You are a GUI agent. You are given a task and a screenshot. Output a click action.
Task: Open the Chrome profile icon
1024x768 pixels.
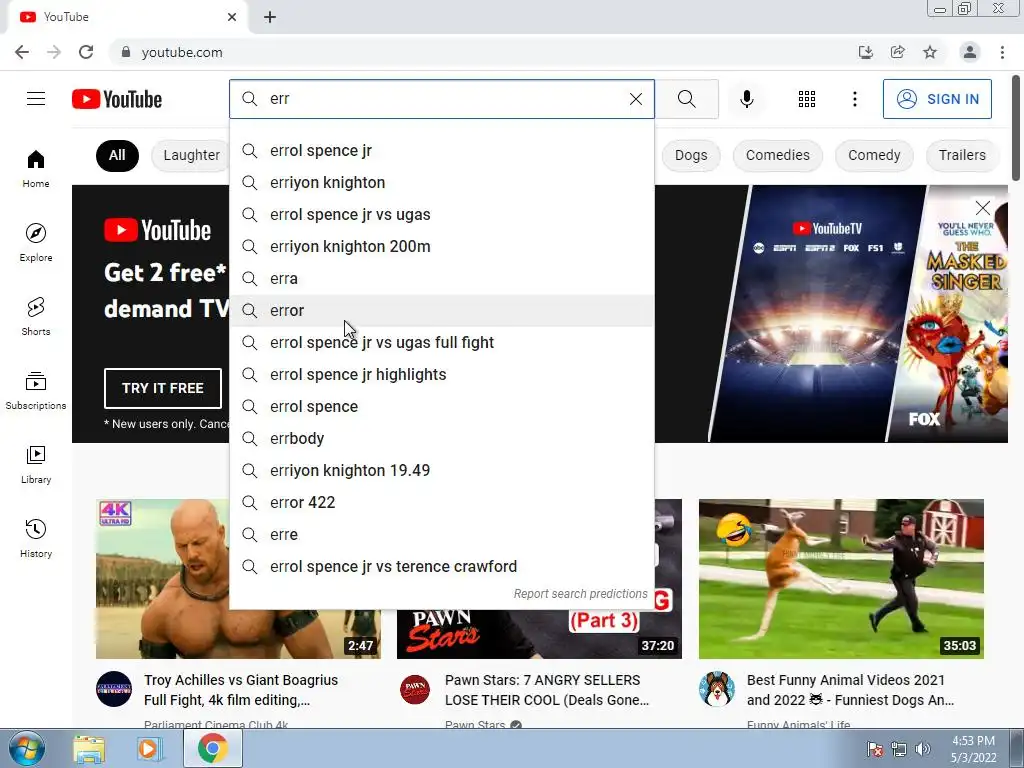click(970, 52)
